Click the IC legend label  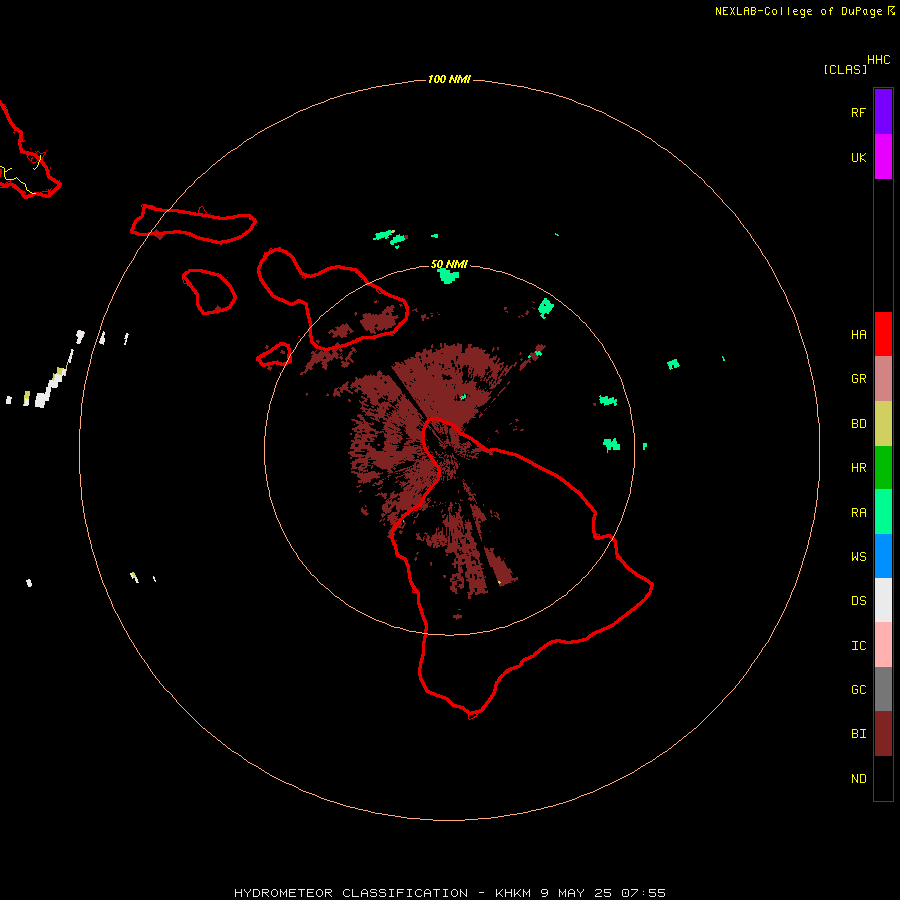tap(858, 646)
